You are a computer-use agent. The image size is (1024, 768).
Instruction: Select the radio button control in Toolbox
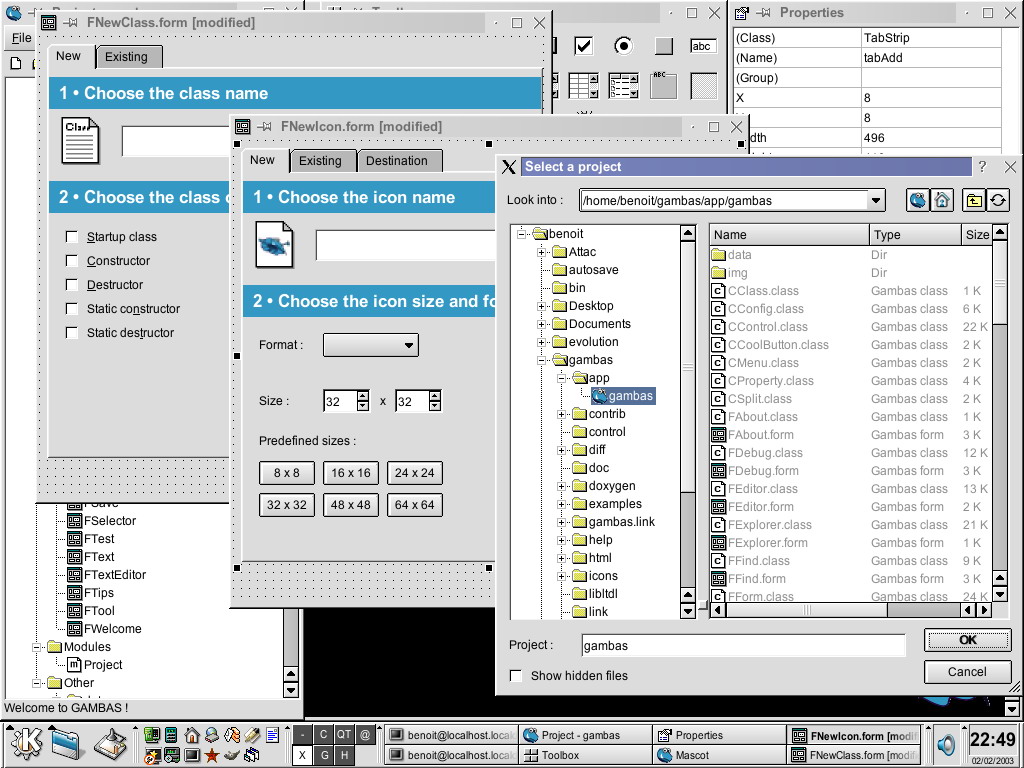click(624, 46)
